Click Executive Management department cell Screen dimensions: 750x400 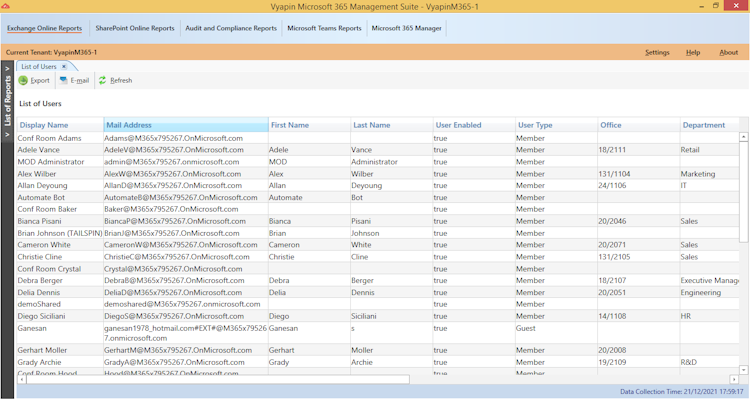tap(710, 280)
